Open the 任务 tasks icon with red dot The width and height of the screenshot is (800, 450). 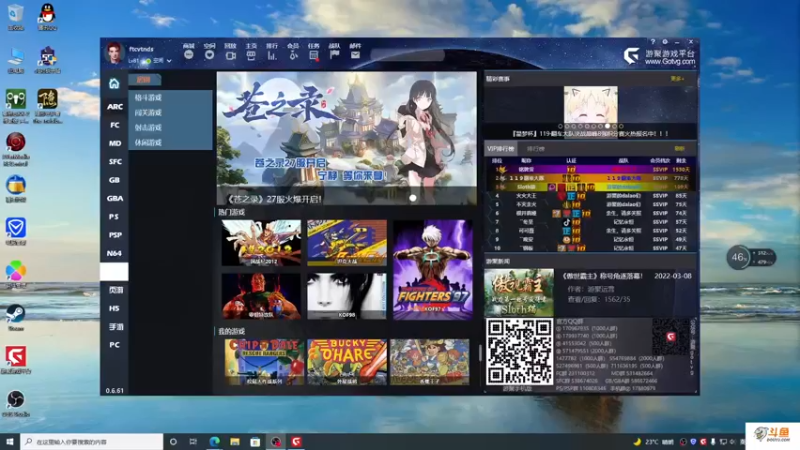tap(314, 55)
